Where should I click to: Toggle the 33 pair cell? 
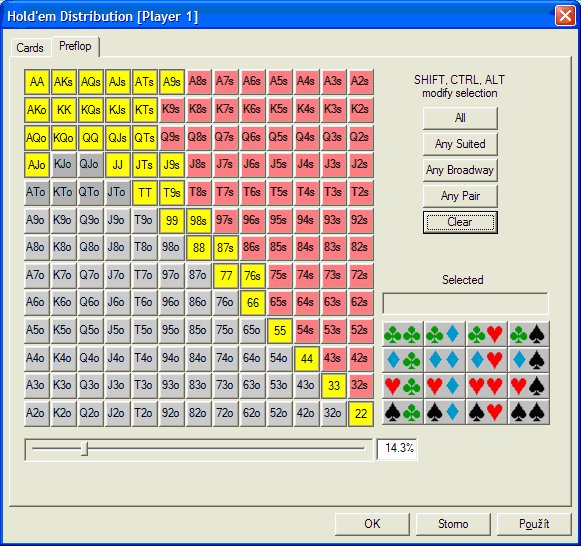(x=334, y=386)
